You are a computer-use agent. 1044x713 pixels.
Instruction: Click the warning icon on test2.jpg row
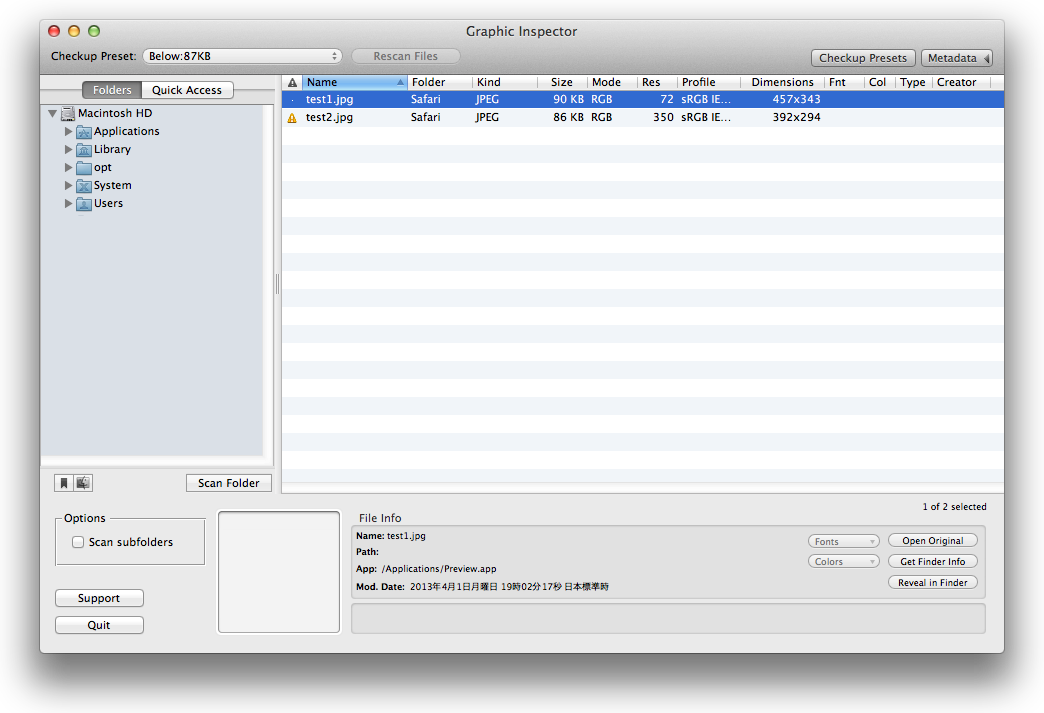tap(292, 118)
